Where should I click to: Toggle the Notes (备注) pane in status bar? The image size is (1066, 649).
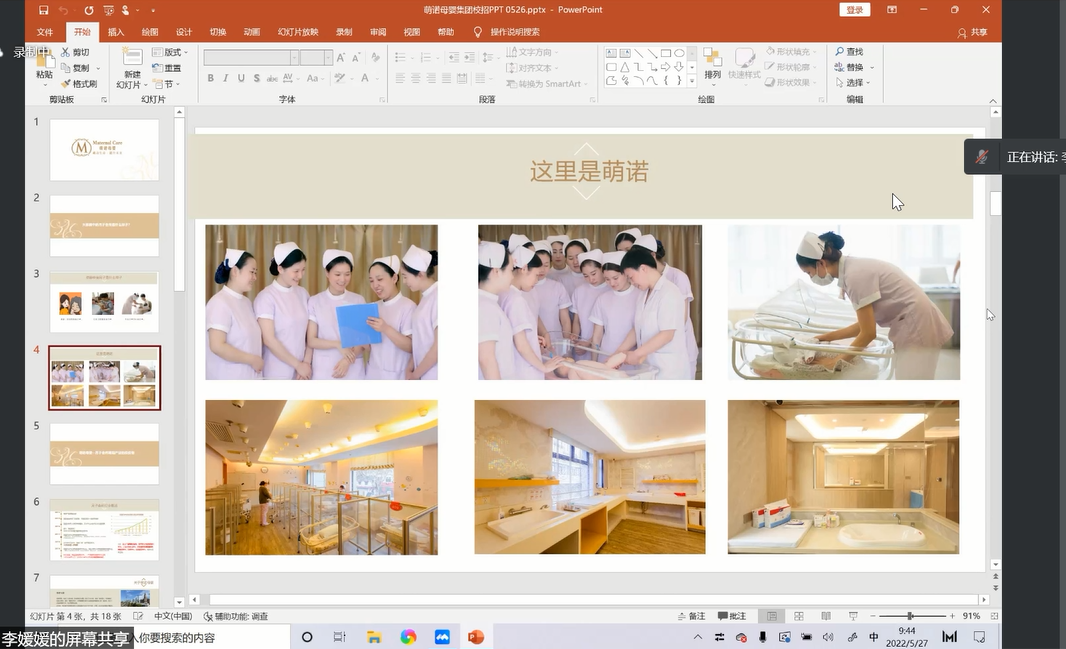click(x=690, y=616)
